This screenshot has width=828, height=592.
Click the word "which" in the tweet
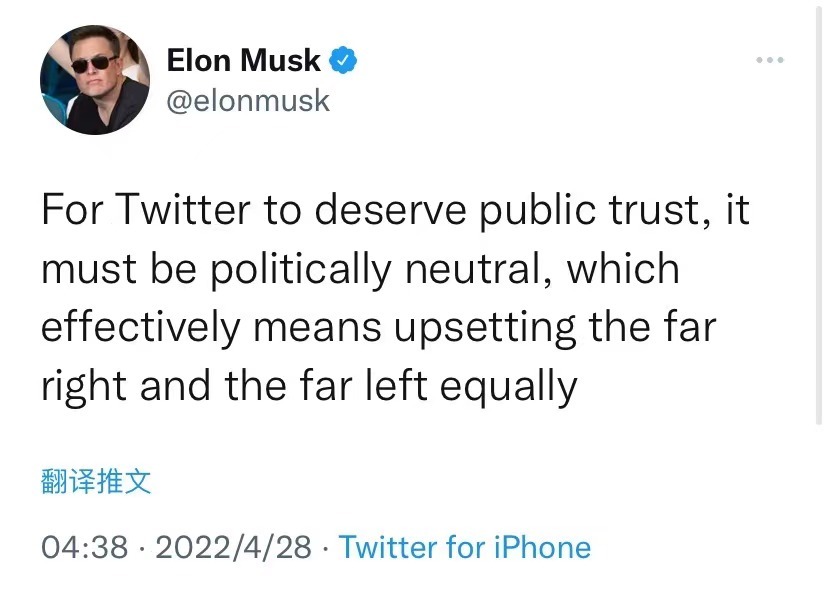point(623,268)
